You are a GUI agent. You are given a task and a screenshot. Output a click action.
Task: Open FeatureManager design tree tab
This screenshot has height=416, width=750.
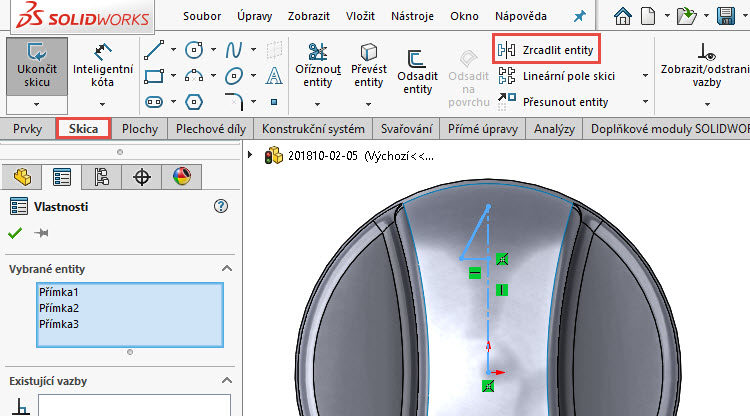pyautogui.click(x=22, y=177)
